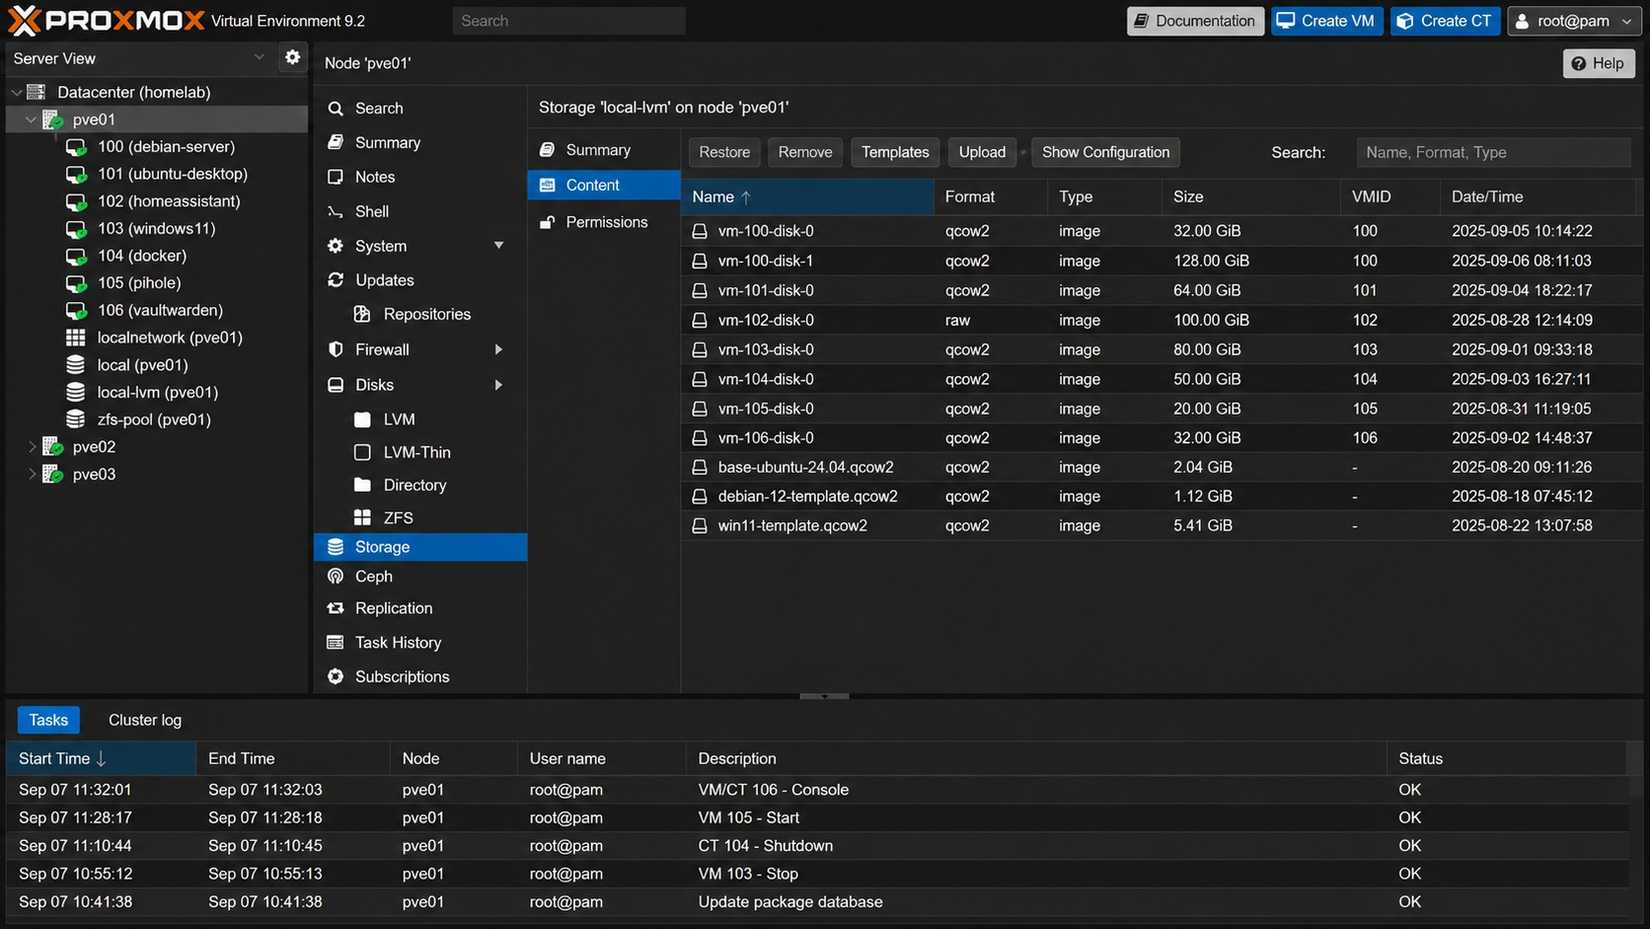
Task: Click the Proxmox logo in the header
Action: pyautogui.click(x=106, y=20)
